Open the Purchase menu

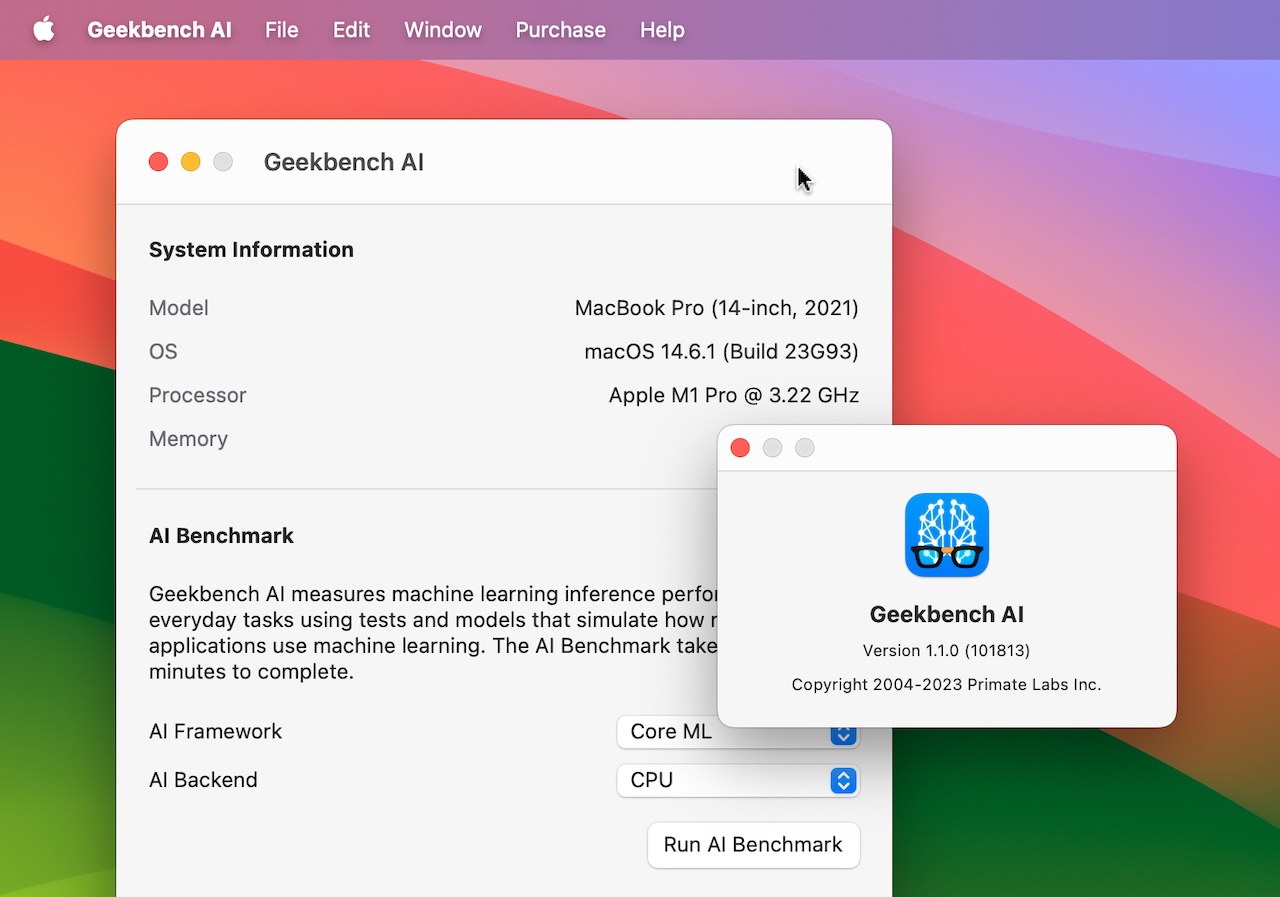coord(560,30)
